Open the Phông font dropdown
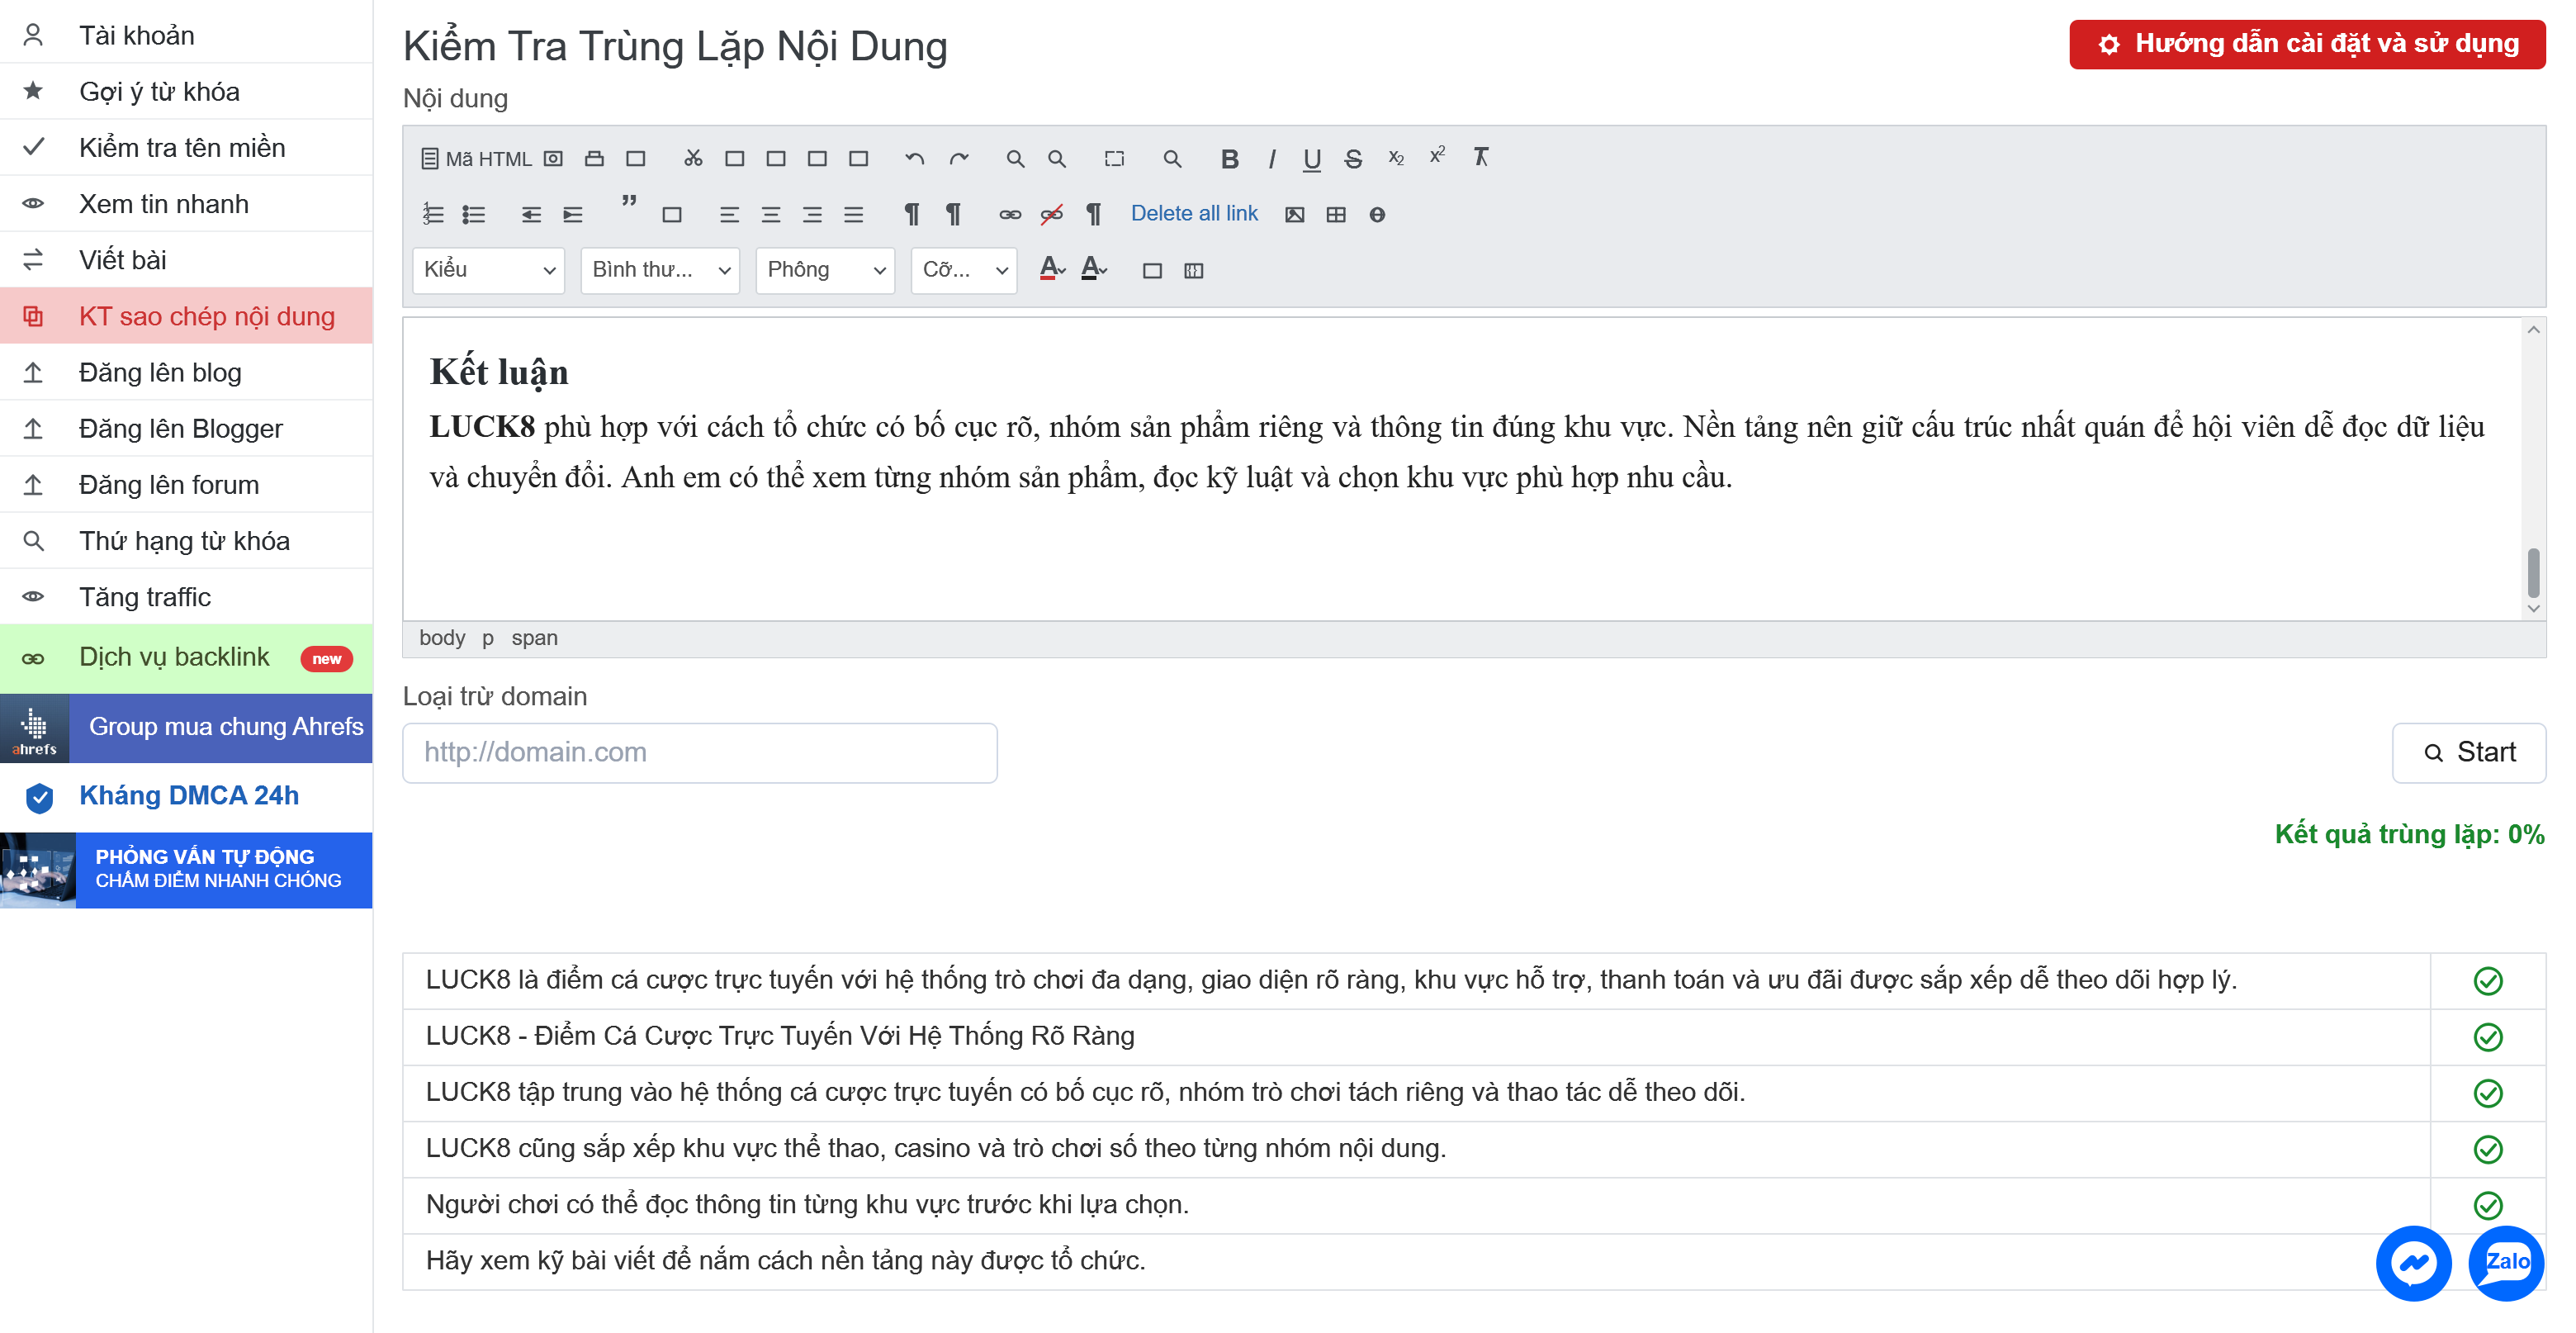Viewport: 2576px width, 1333px height. [x=825, y=270]
